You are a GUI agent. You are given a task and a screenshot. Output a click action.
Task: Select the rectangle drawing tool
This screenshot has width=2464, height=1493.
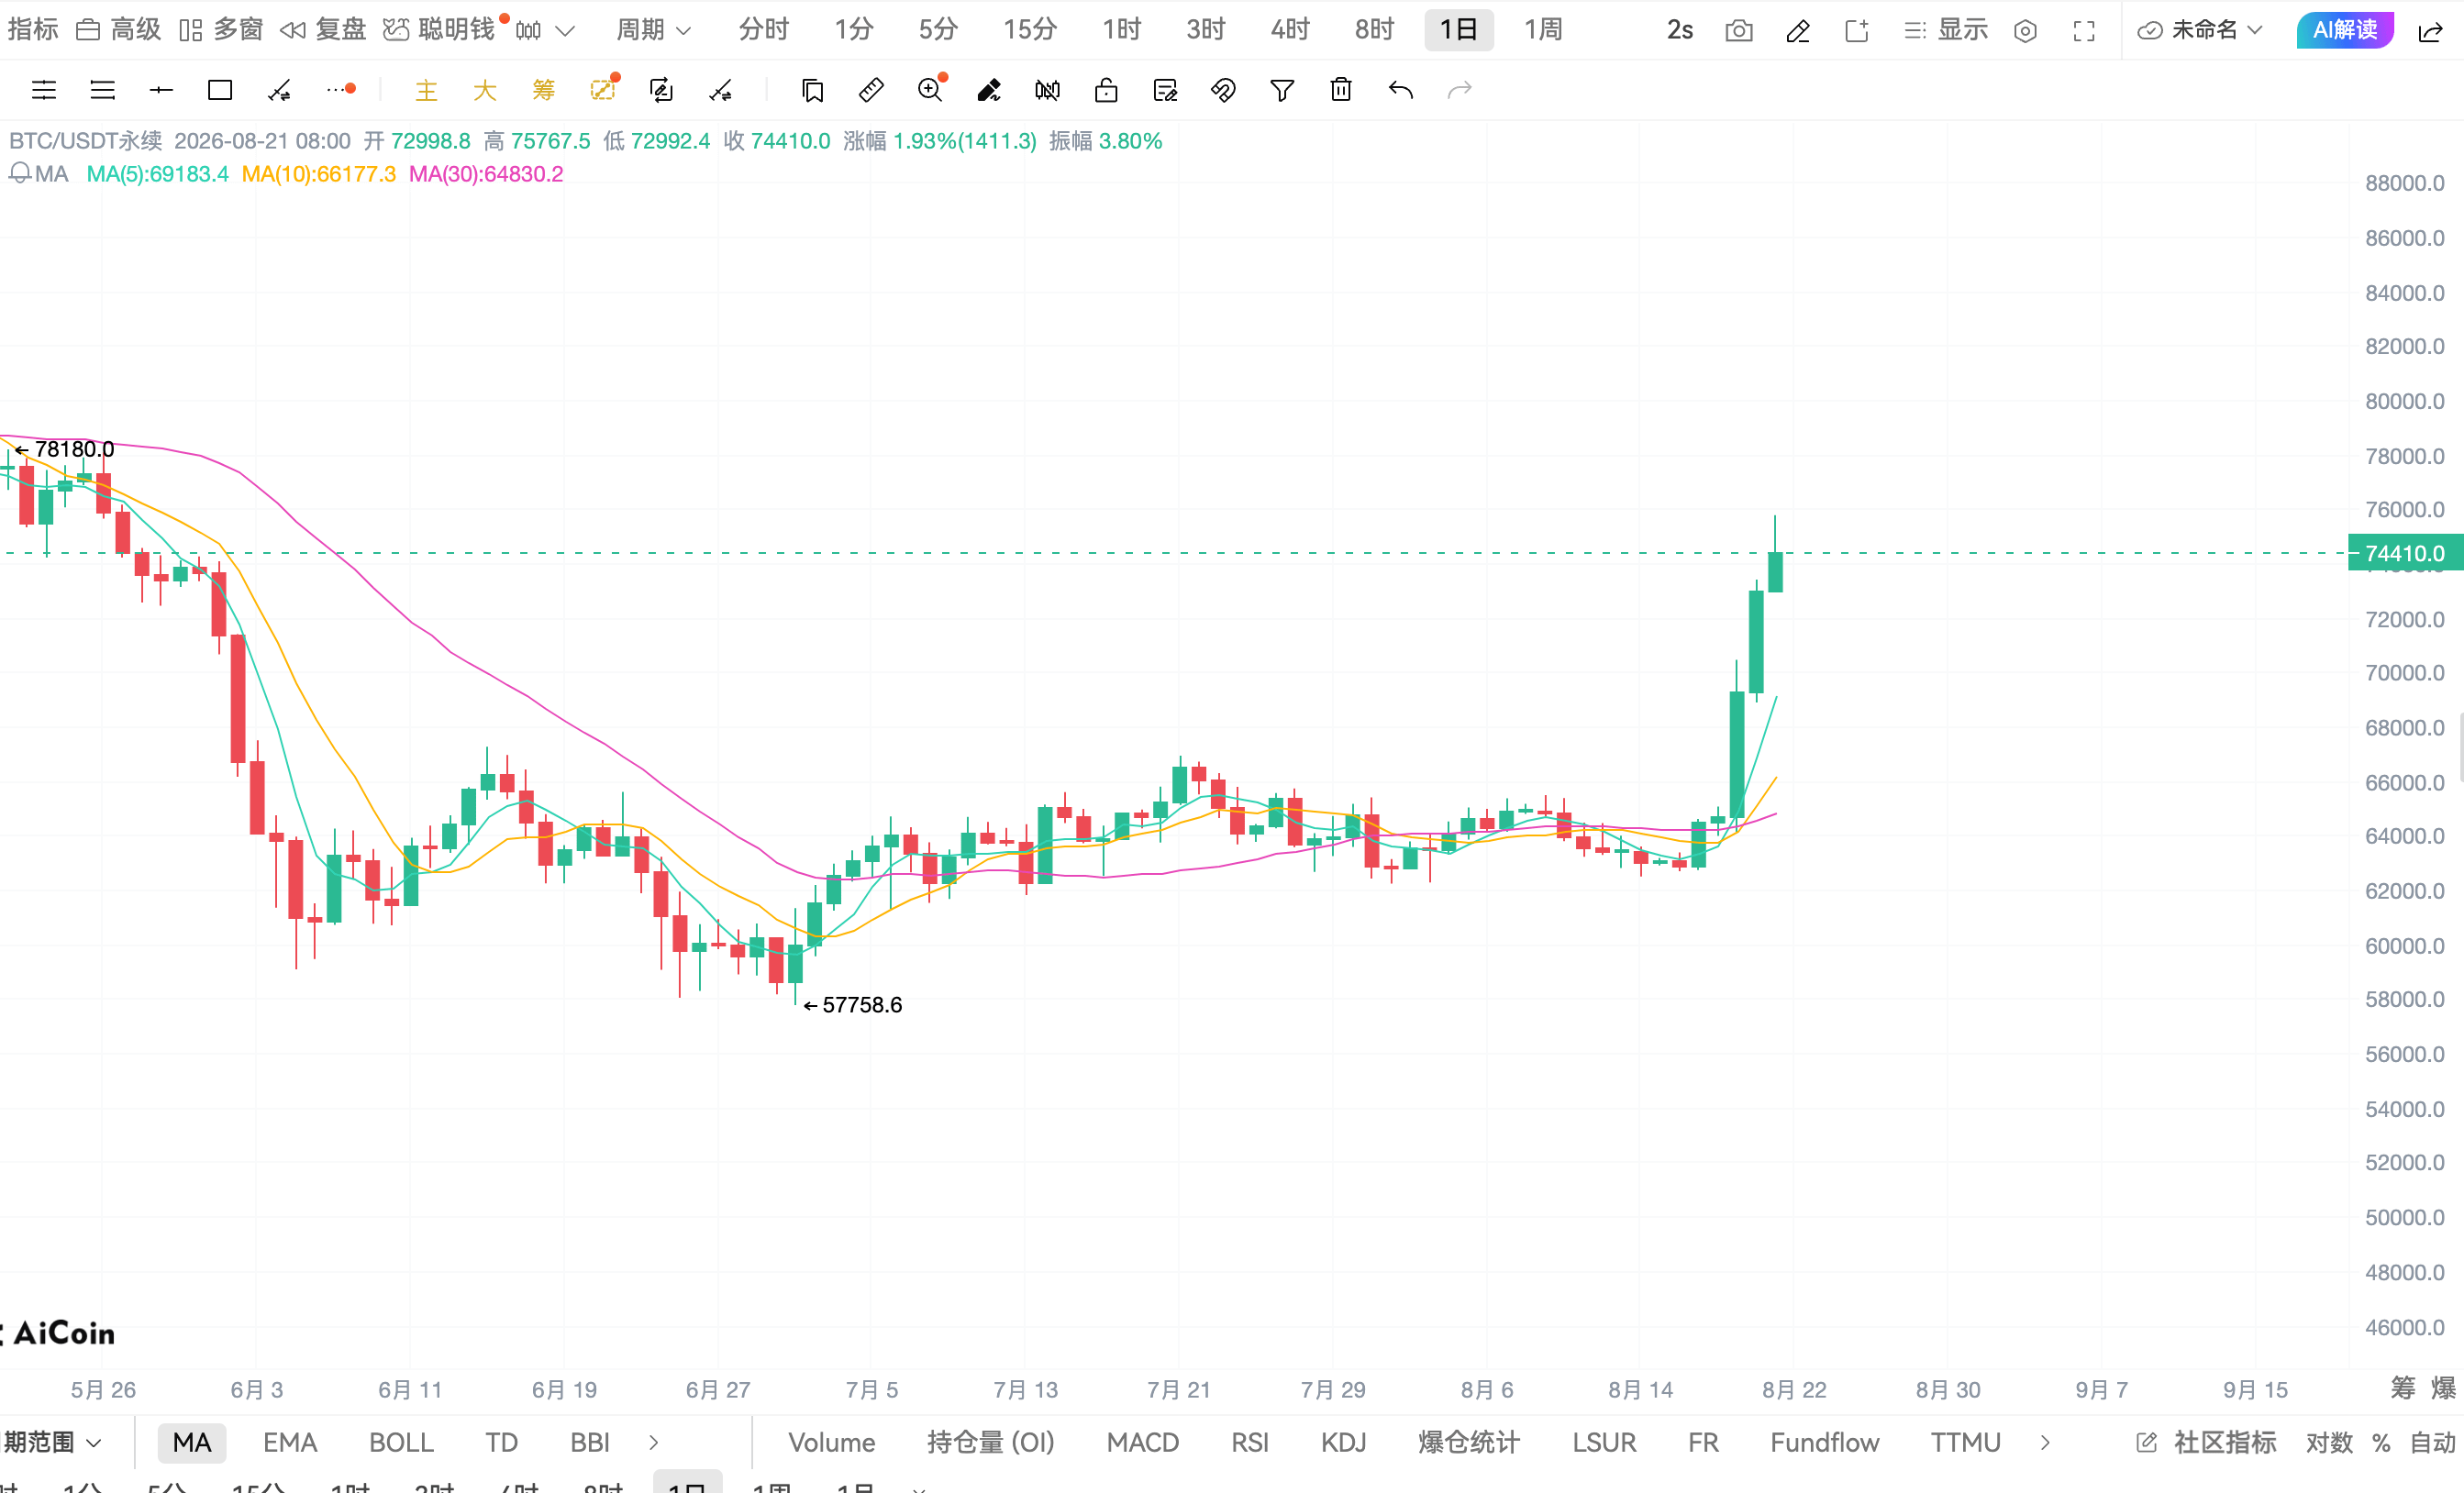click(x=220, y=91)
